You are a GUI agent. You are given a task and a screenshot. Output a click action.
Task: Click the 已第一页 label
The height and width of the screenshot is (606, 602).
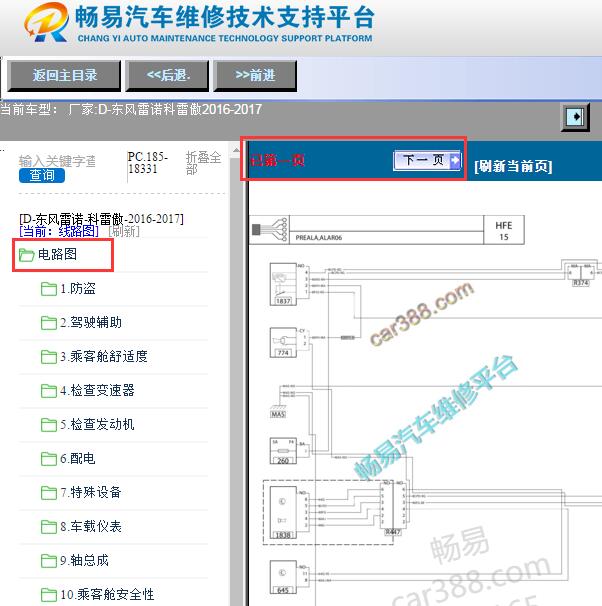277,160
